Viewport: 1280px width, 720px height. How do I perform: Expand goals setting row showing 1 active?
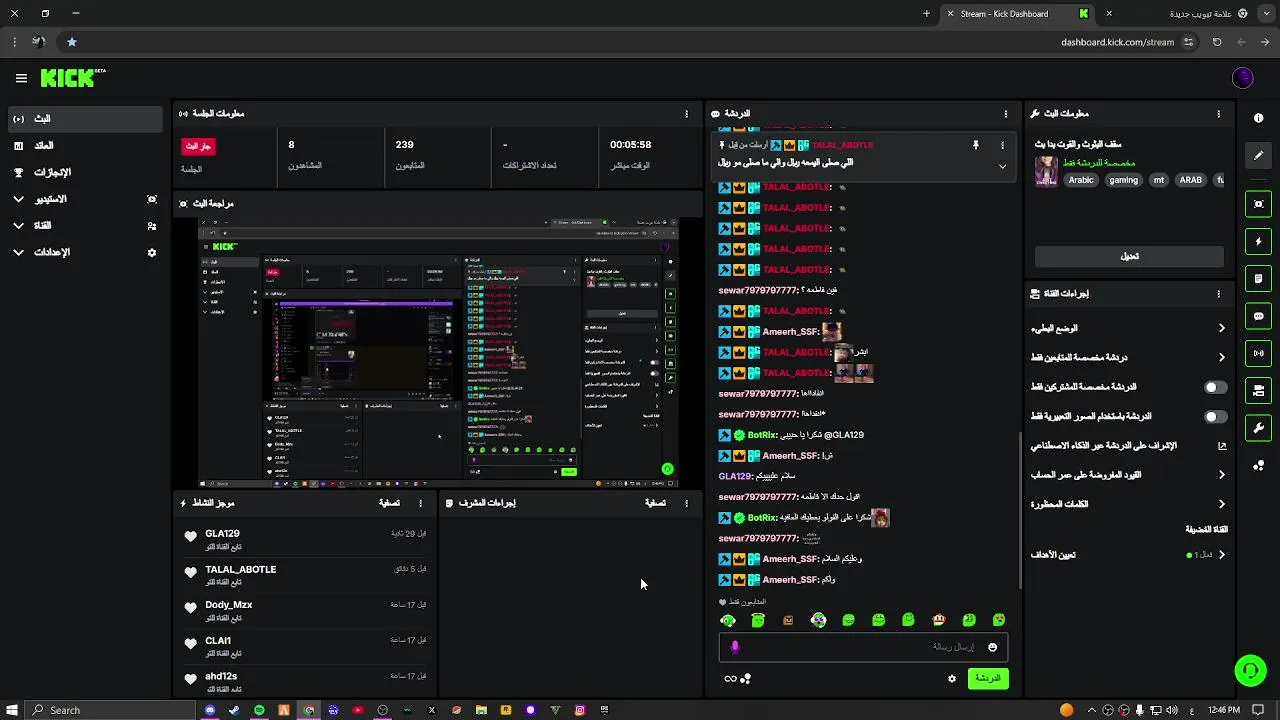pos(1129,555)
